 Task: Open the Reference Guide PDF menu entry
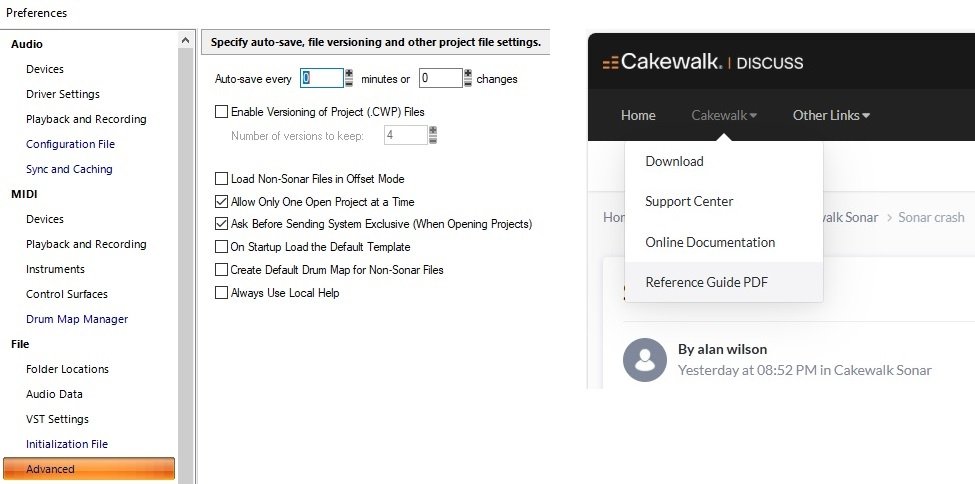click(724, 282)
